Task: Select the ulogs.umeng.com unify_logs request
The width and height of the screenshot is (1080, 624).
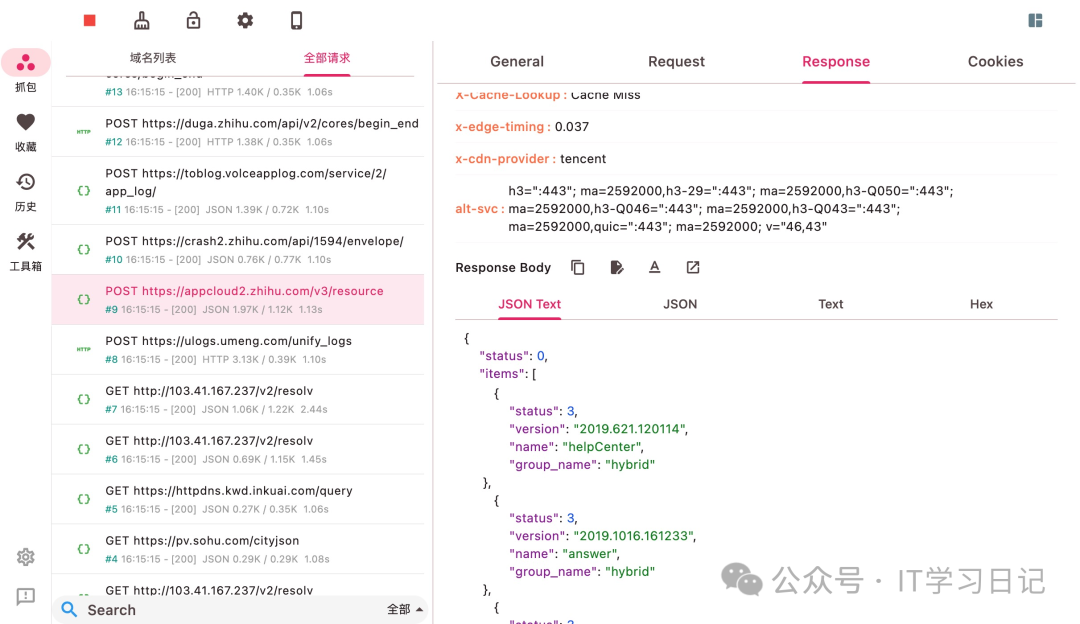Action: pos(238,349)
